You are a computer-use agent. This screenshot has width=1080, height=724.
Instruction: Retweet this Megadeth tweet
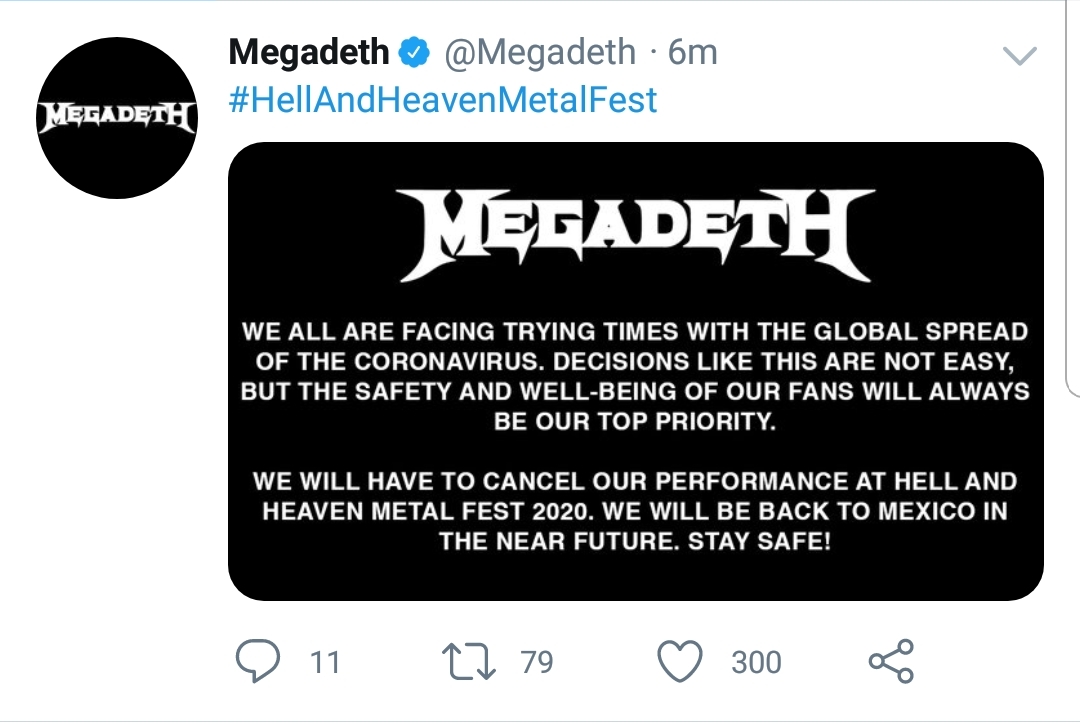click(x=470, y=661)
